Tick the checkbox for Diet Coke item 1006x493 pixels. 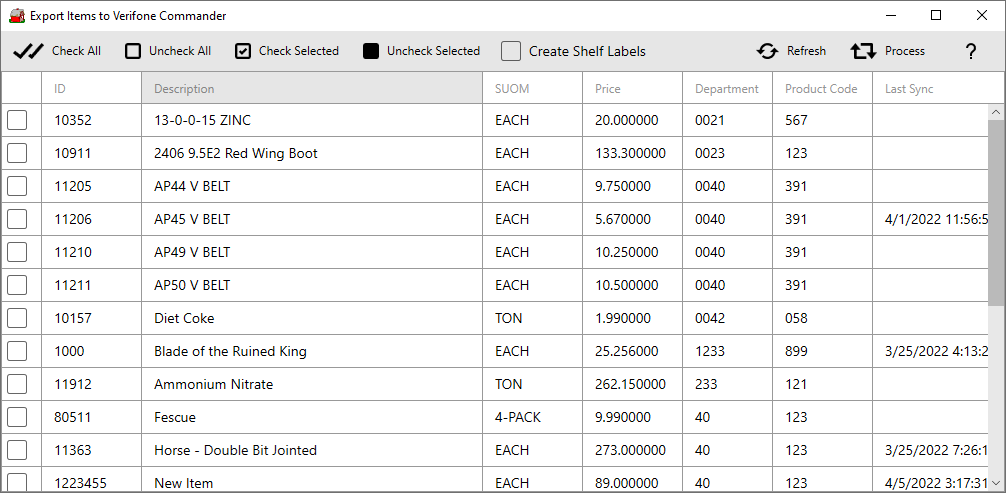(18, 318)
